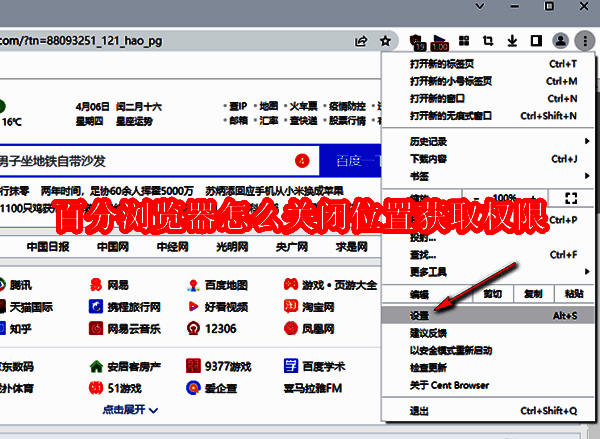Click the 剪切 edit button
The image size is (600, 439).
[492, 294]
